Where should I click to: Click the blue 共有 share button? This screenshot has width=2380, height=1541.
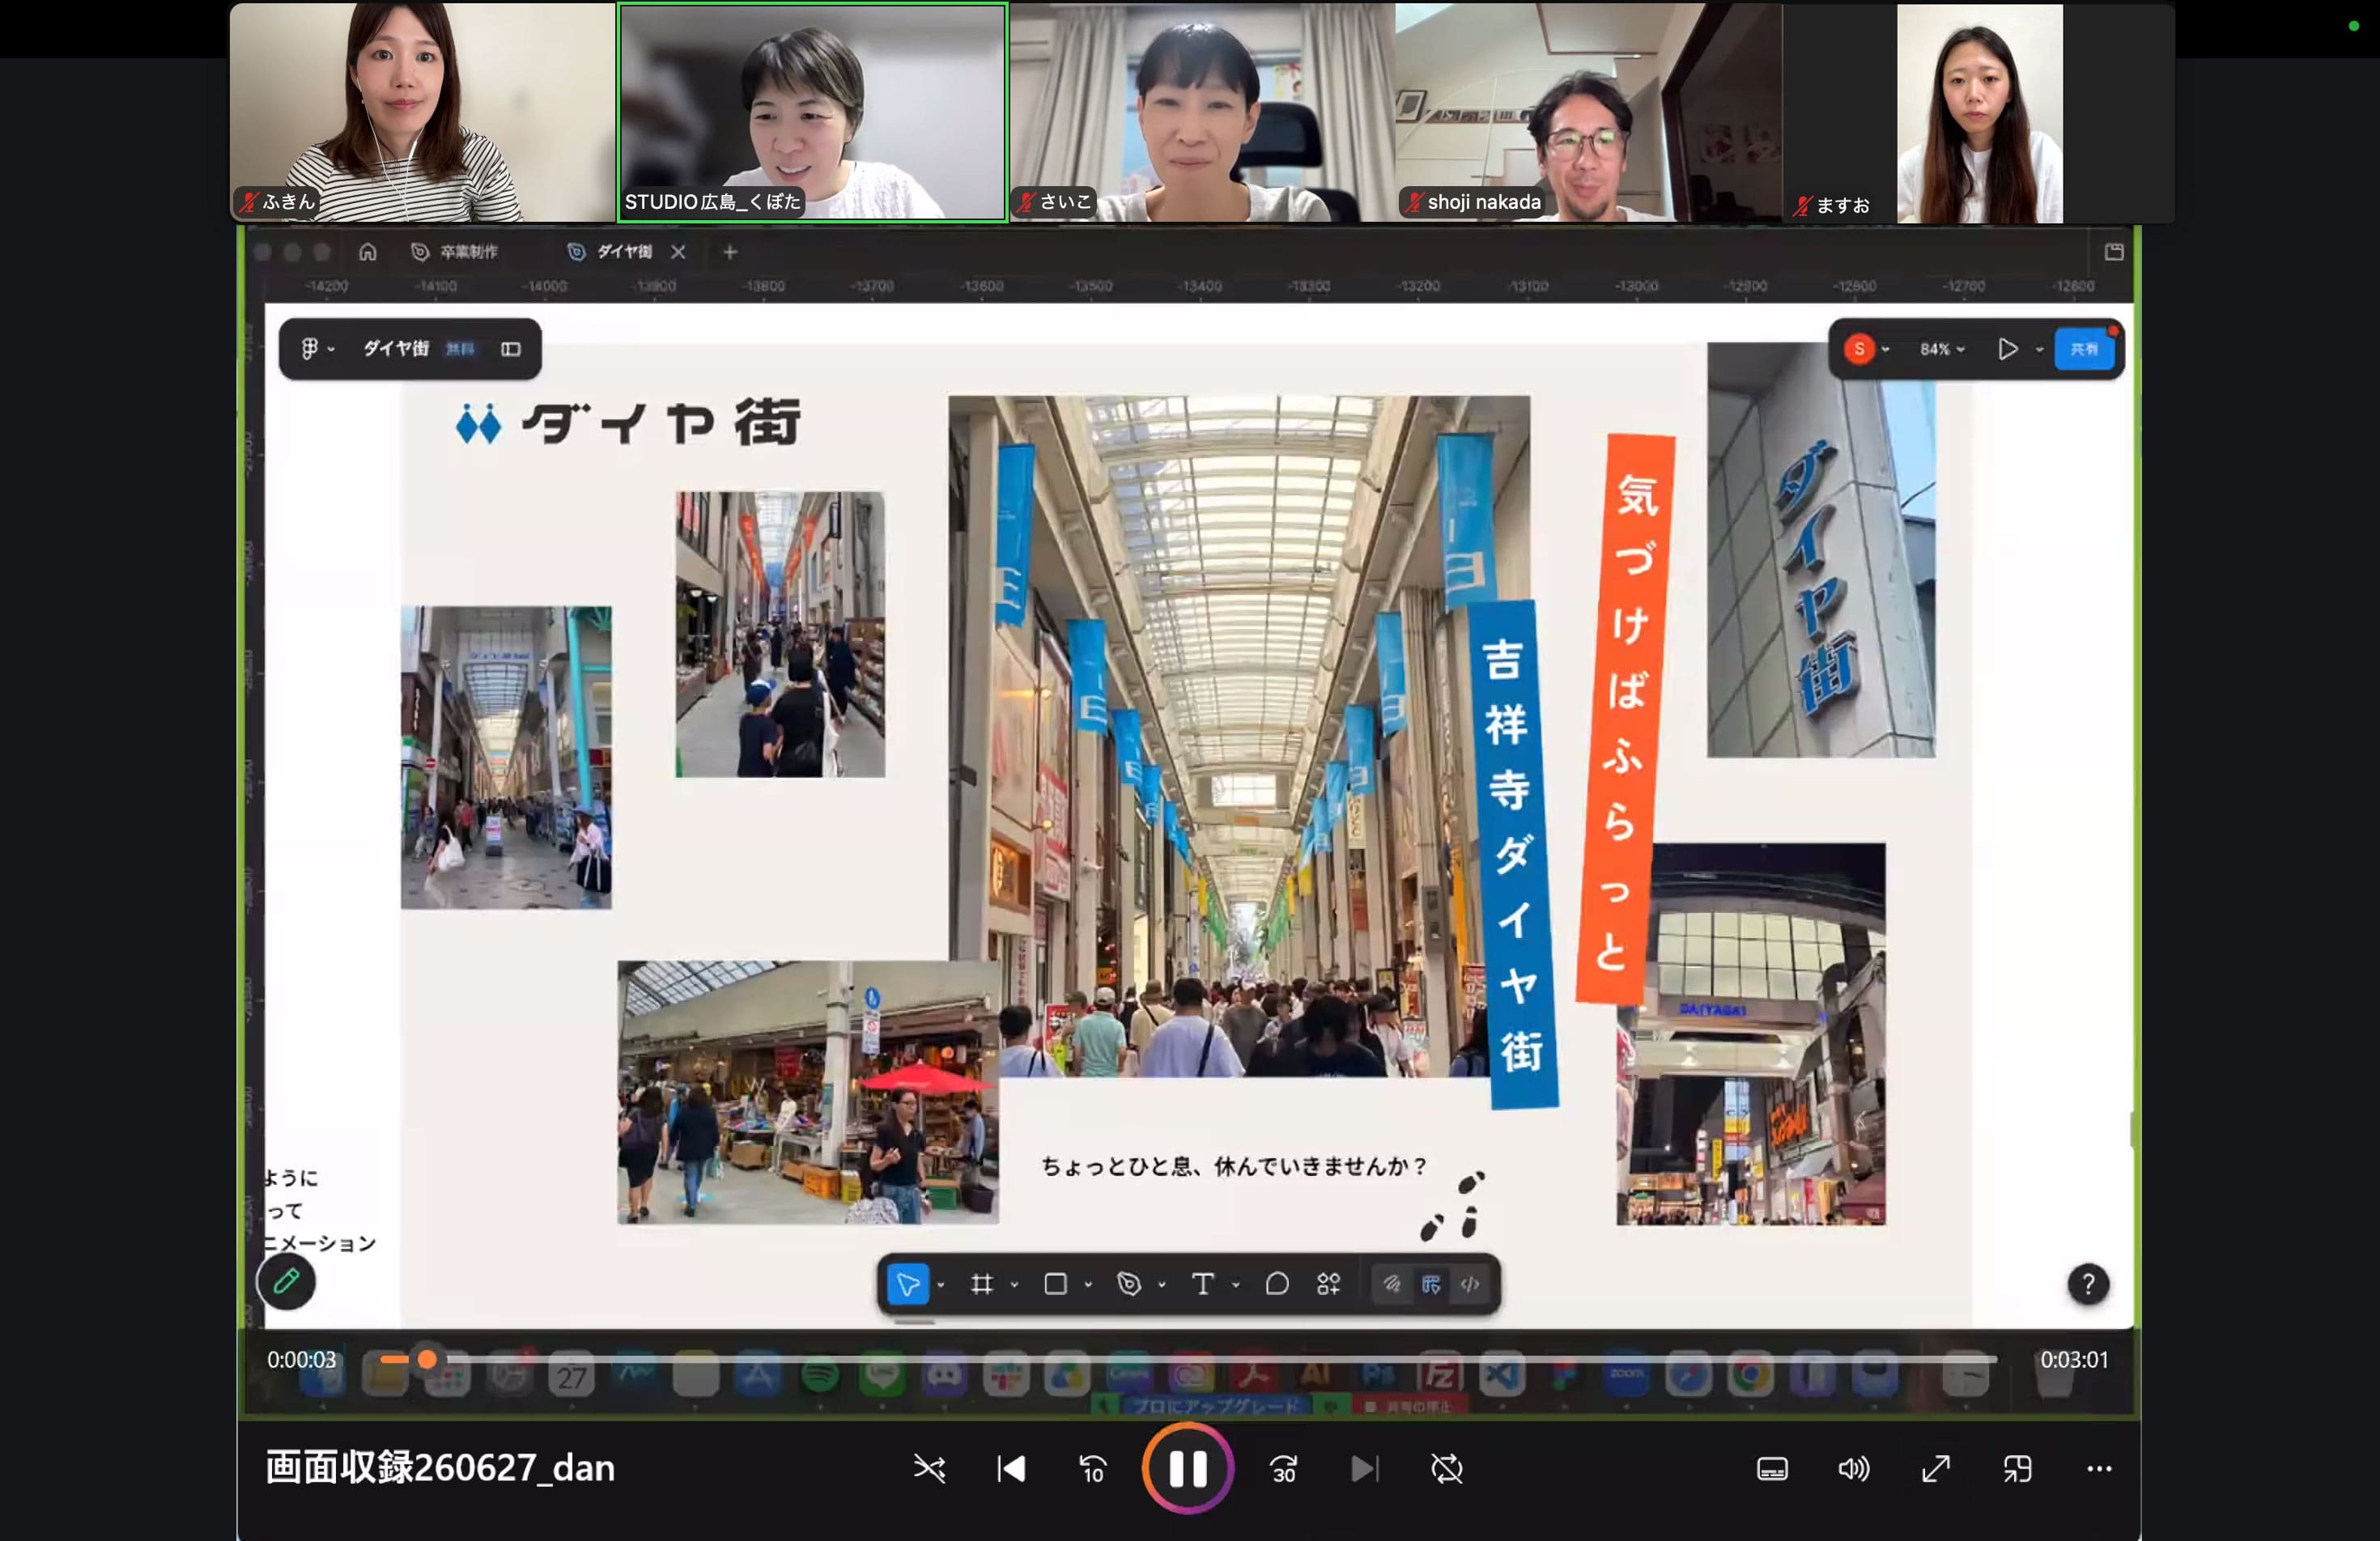(2084, 349)
